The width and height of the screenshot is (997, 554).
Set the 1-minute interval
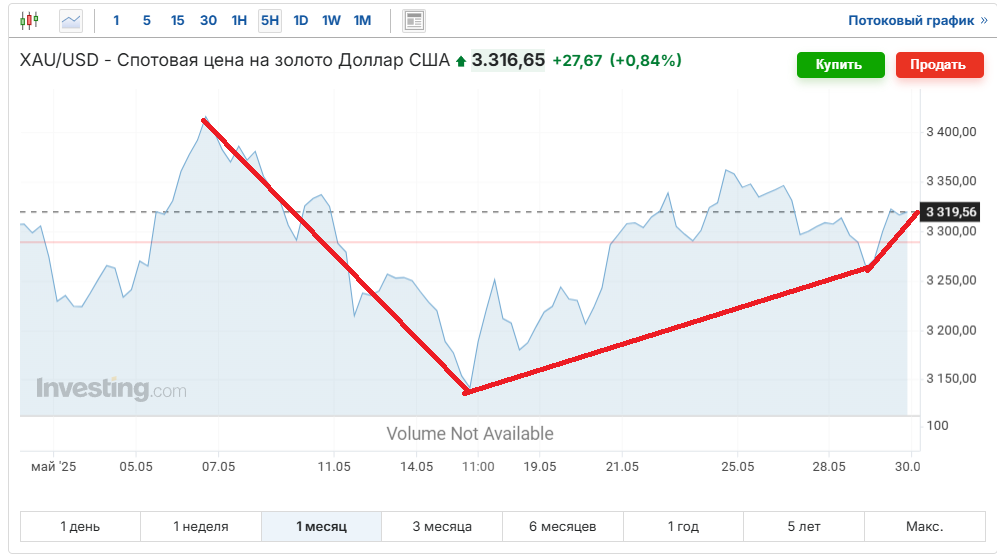(x=116, y=21)
